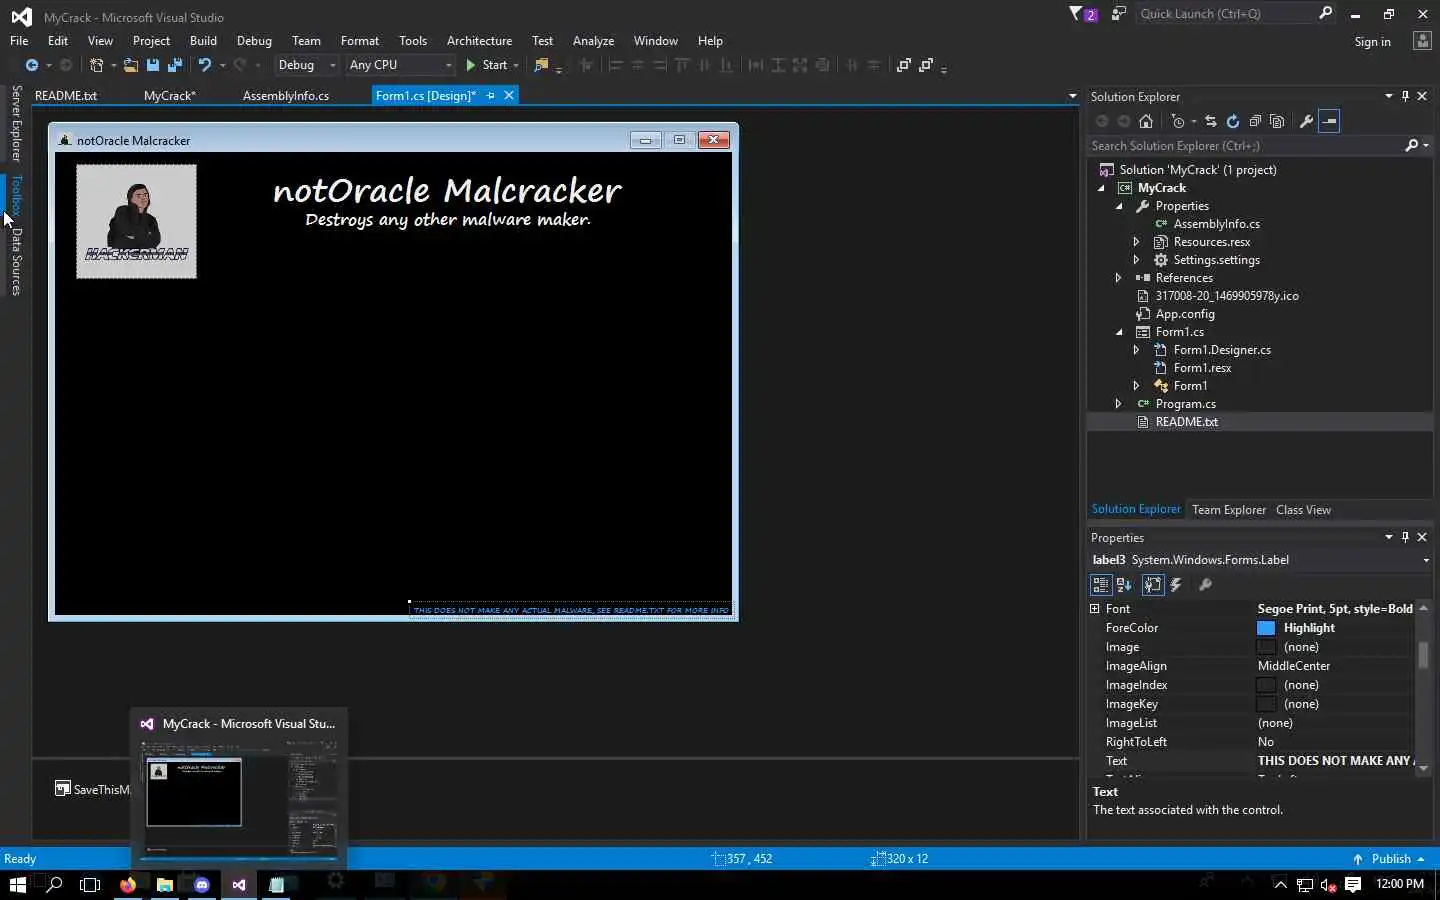Click the Sign in link
The image size is (1440, 900).
pos(1372,42)
